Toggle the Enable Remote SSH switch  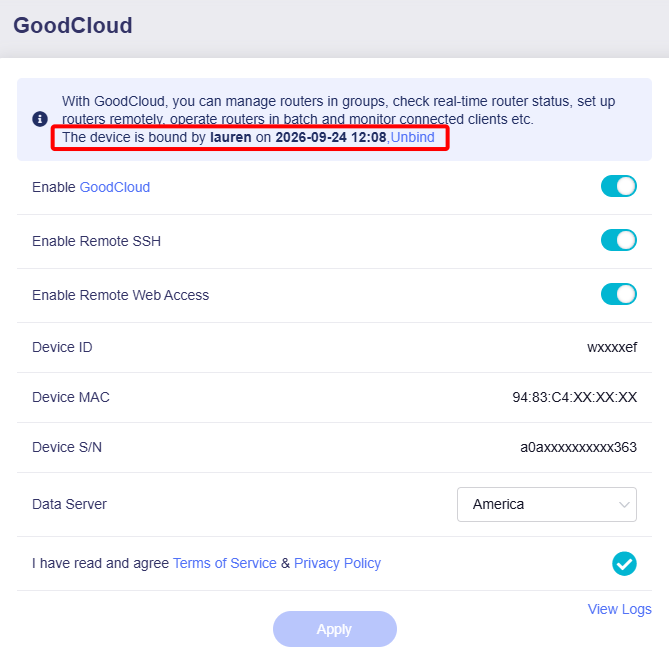click(619, 240)
